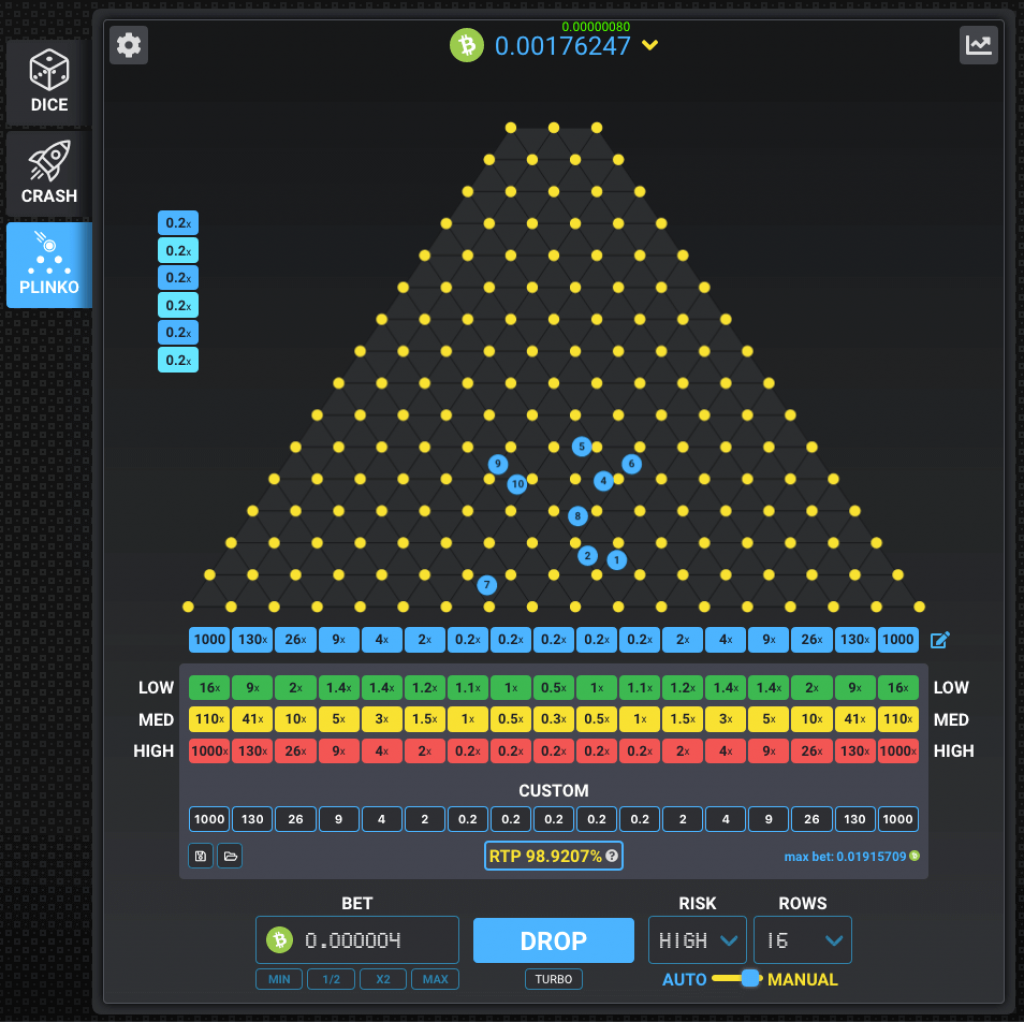The height and width of the screenshot is (1022, 1024).
Task: Save the custom multiplier preset
Action: pyautogui.click(x=200, y=856)
